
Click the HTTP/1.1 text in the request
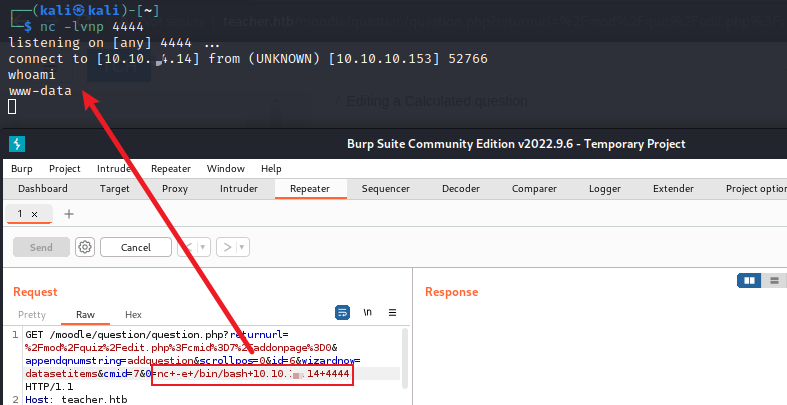[x=49, y=386]
